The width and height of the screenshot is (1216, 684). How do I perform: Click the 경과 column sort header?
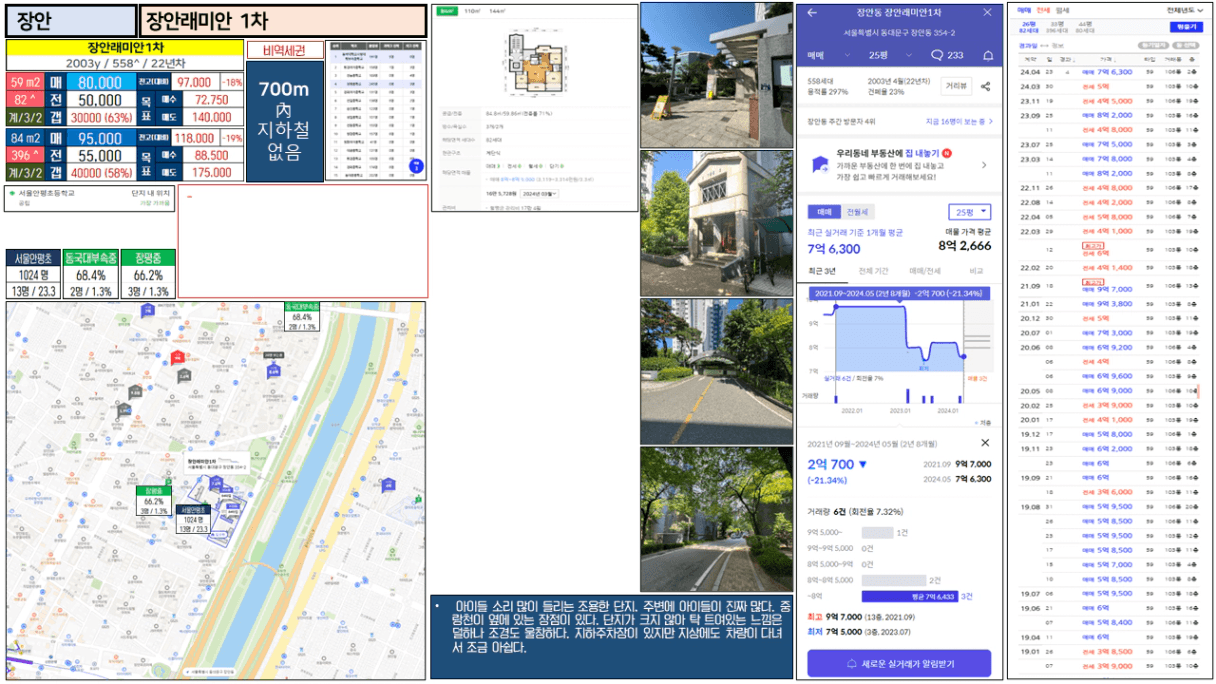pyautogui.click(x=1065, y=58)
